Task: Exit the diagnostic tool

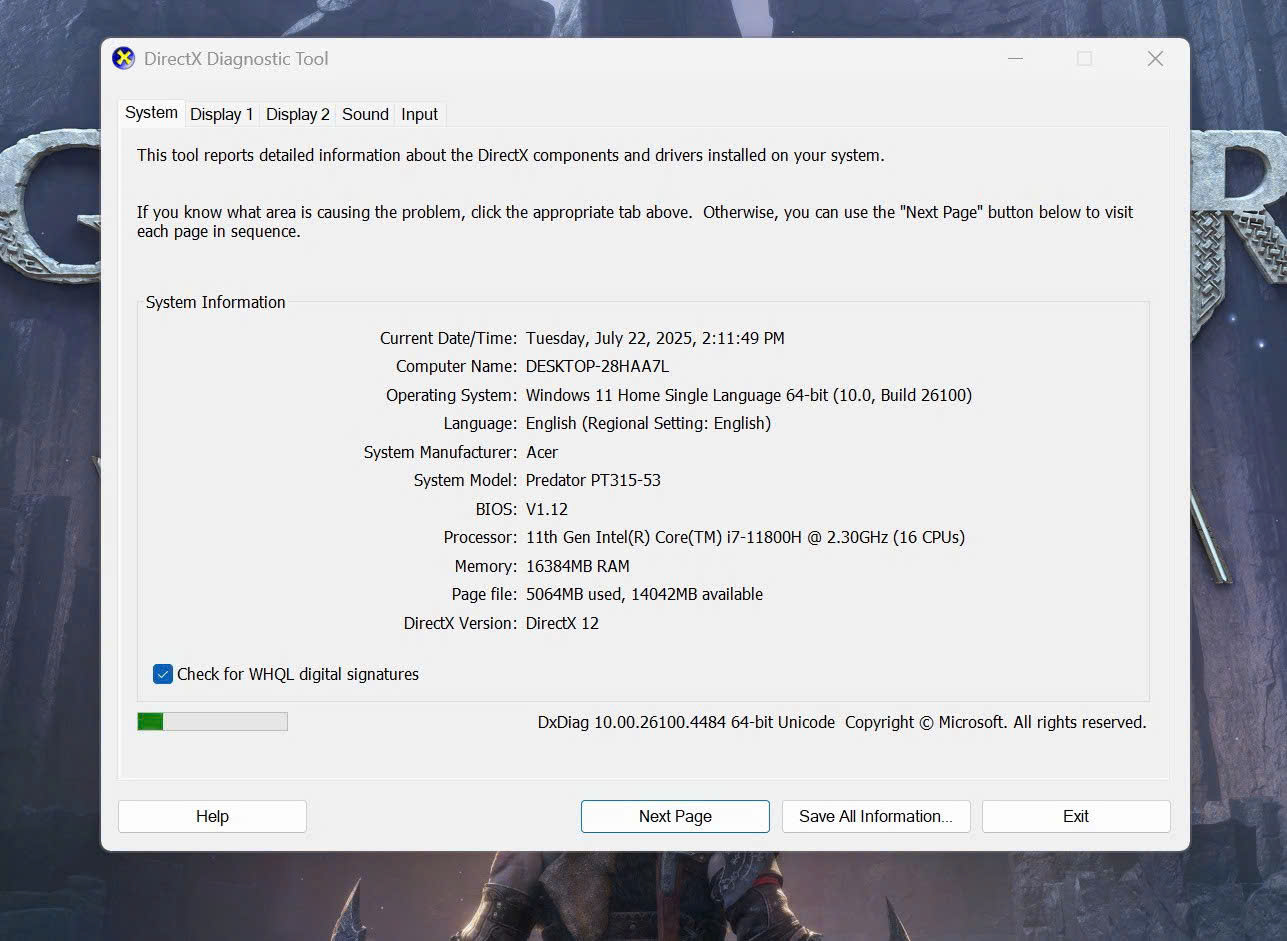Action: [x=1076, y=816]
